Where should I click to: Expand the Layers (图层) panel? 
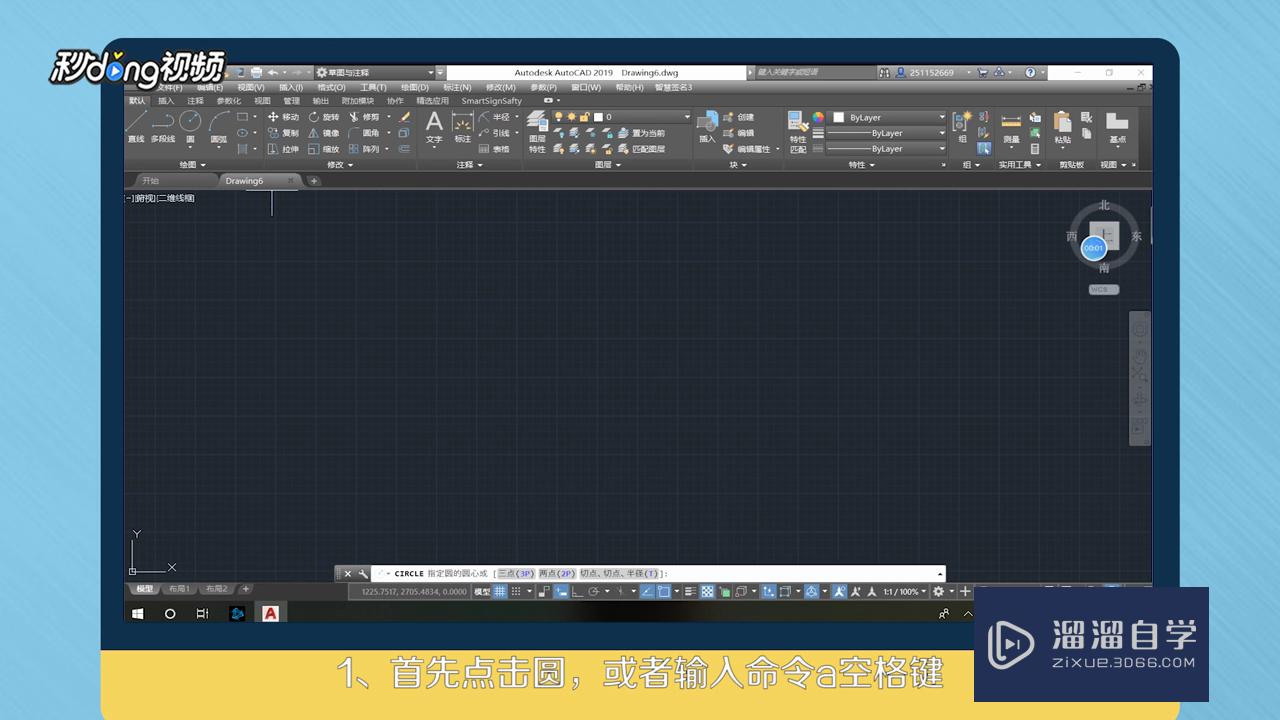(607, 165)
